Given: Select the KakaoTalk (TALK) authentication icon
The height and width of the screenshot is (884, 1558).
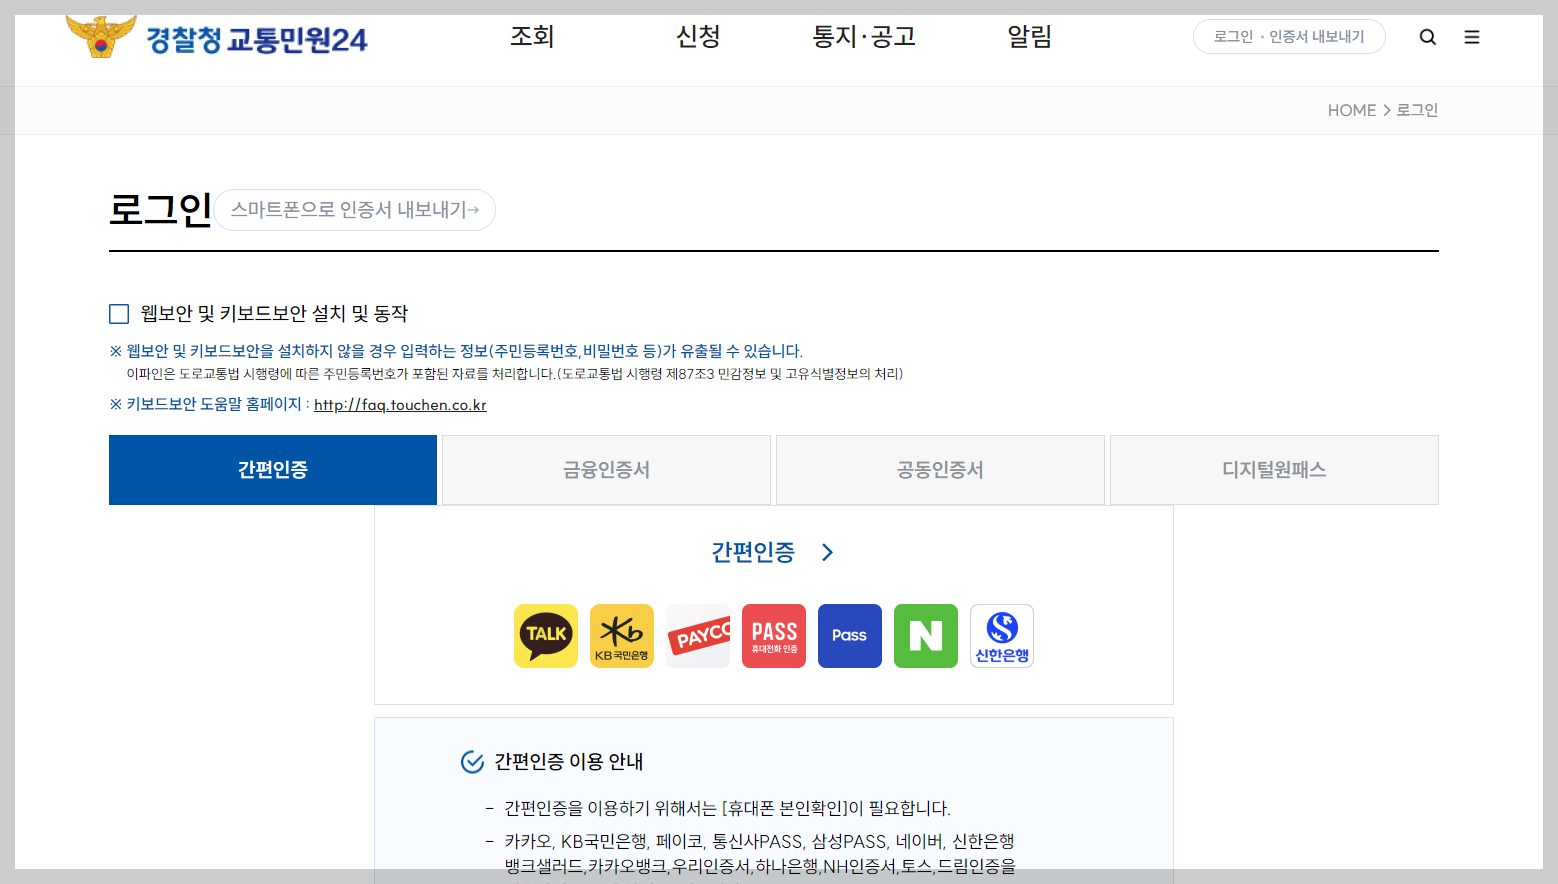Looking at the screenshot, I should (x=545, y=635).
